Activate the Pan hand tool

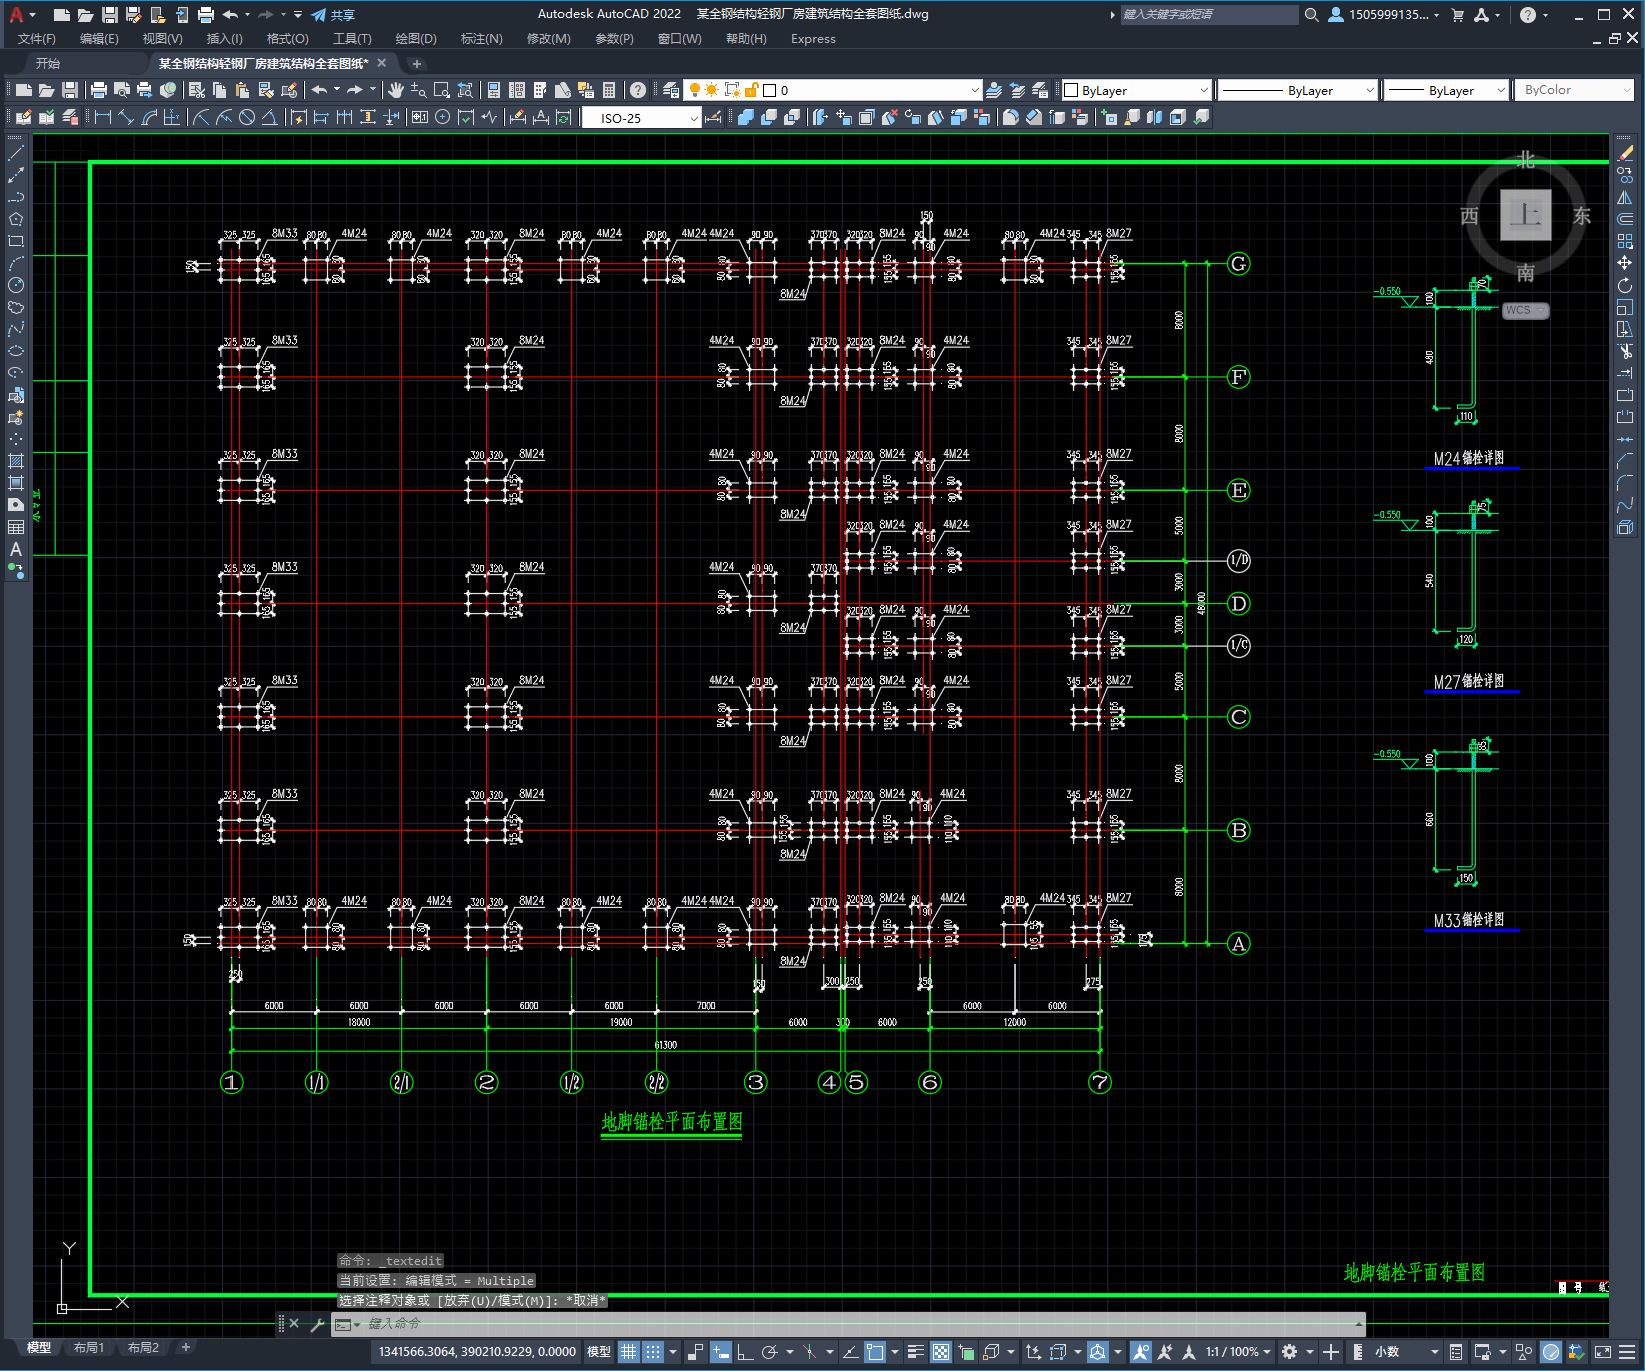[x=396, y=90]
